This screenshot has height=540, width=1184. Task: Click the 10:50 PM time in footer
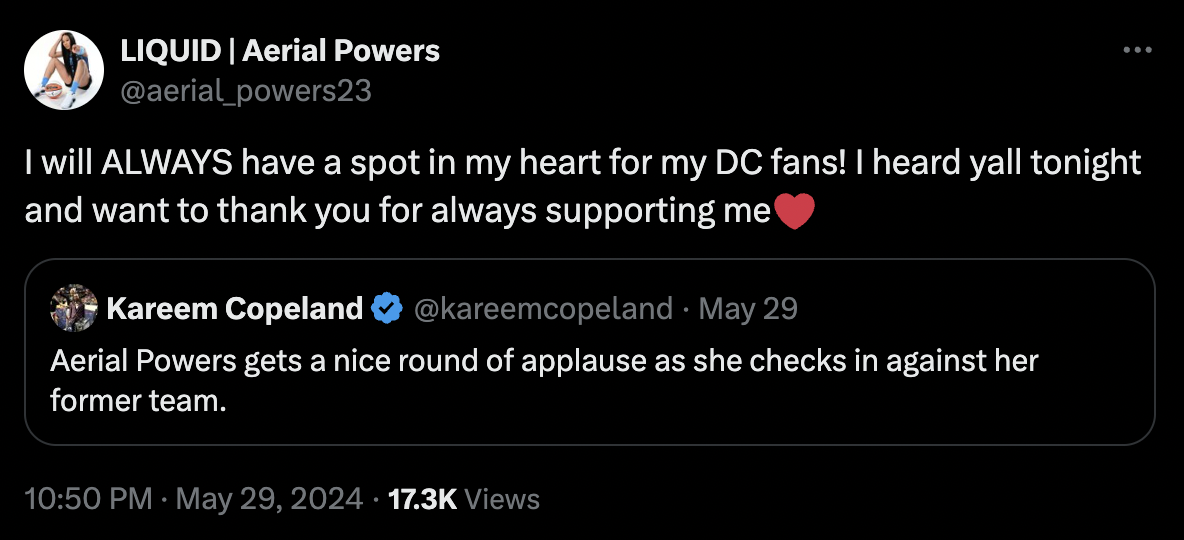(x=88, y=498)
